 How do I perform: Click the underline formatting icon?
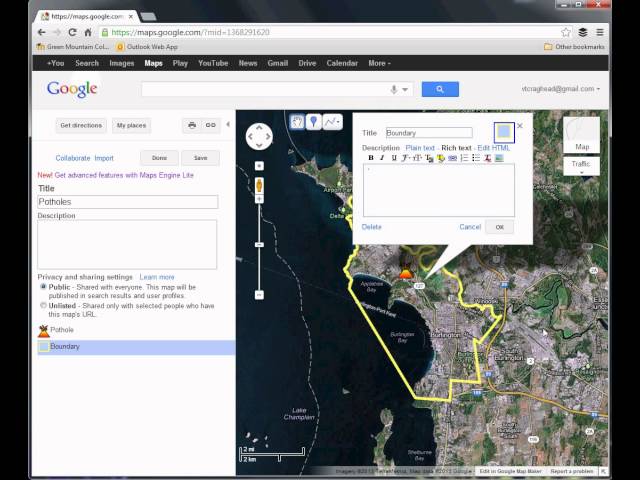pos(394,158)
